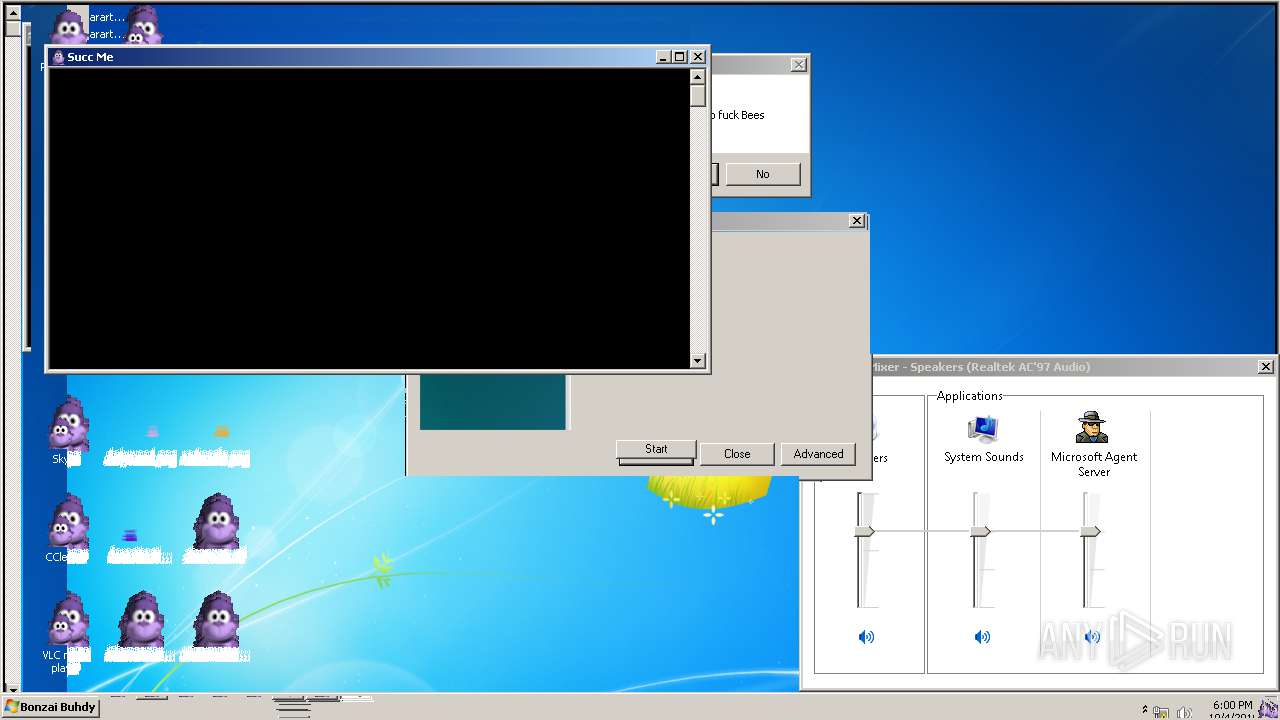Click the teal preview box in gray dialog

coord(492,402)
